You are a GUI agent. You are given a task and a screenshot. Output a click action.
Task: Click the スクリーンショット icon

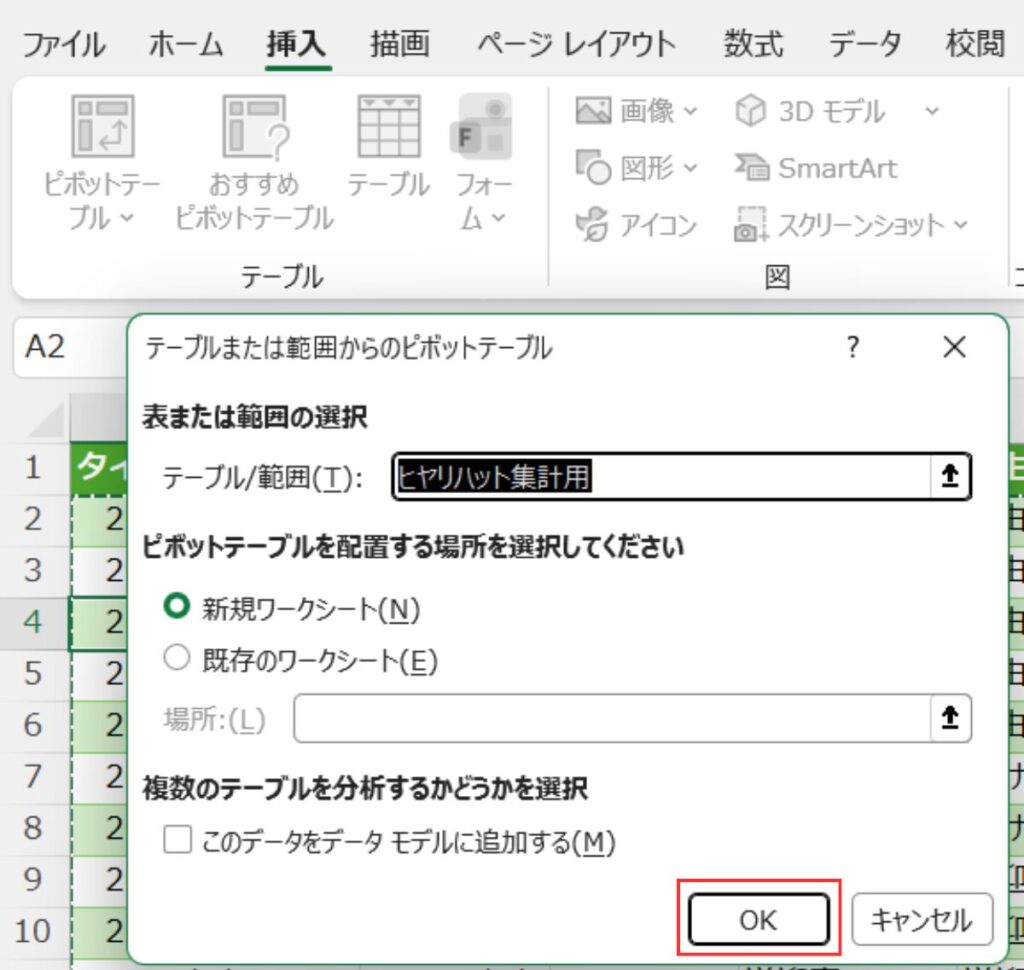pos(751,224)
